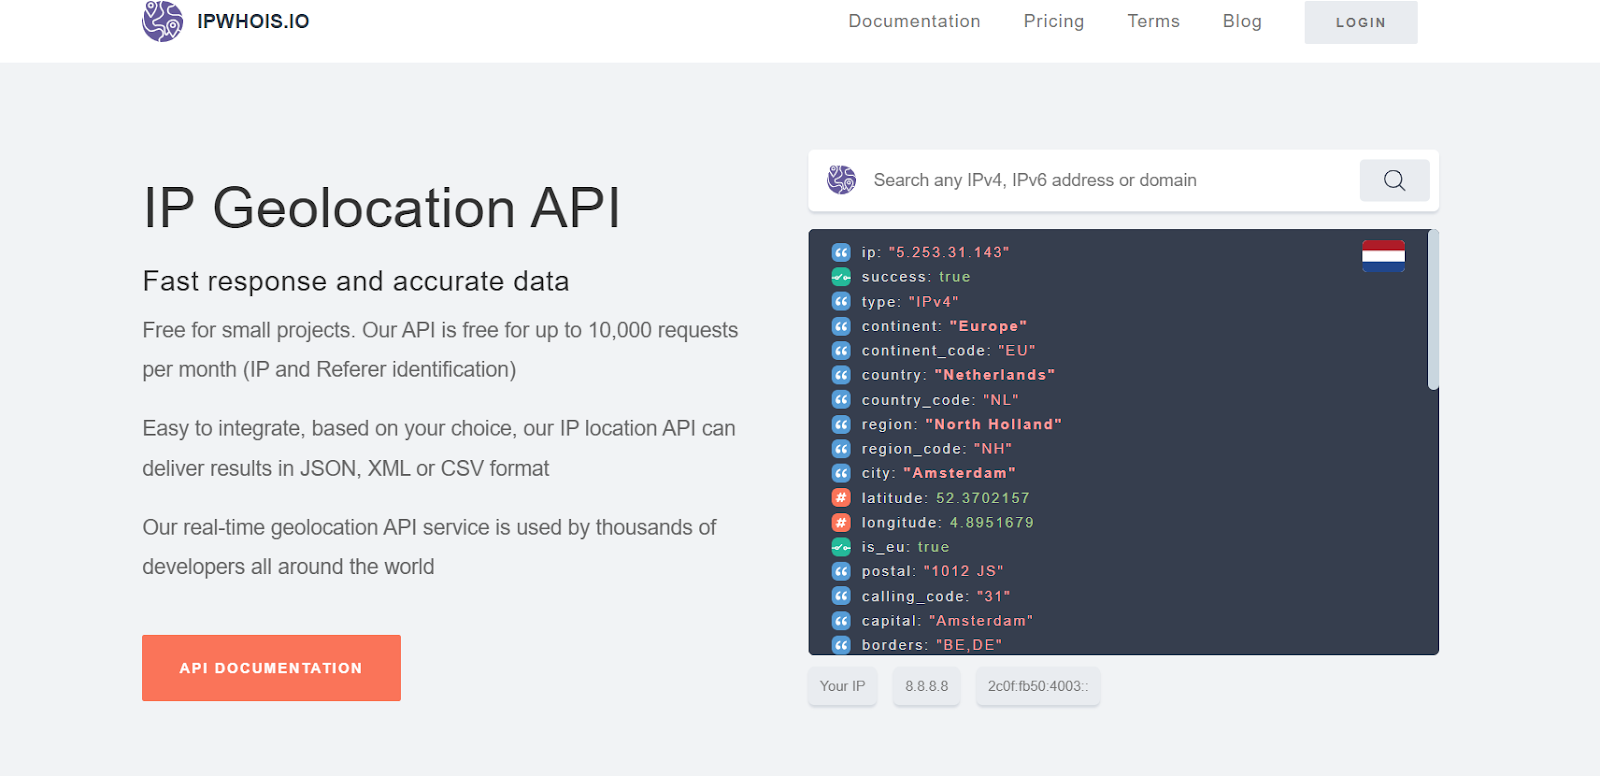Image resolution: width=1600 pixels, height=776 pixels.
Task: Click the icon beside city: "Amsterdam"
Action: (841, 473)
